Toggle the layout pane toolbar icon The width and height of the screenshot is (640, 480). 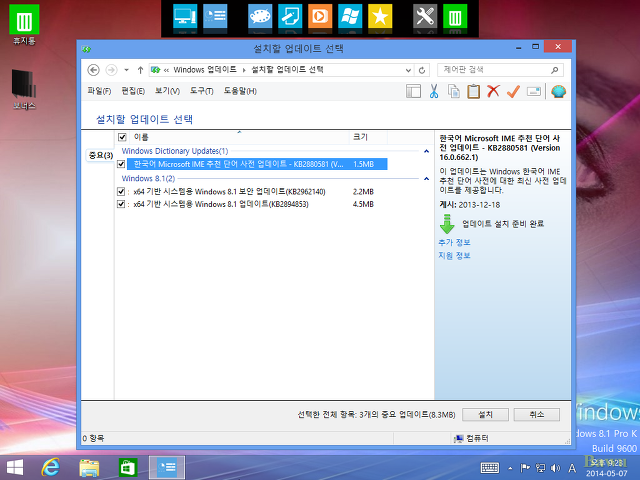point(413,91)
